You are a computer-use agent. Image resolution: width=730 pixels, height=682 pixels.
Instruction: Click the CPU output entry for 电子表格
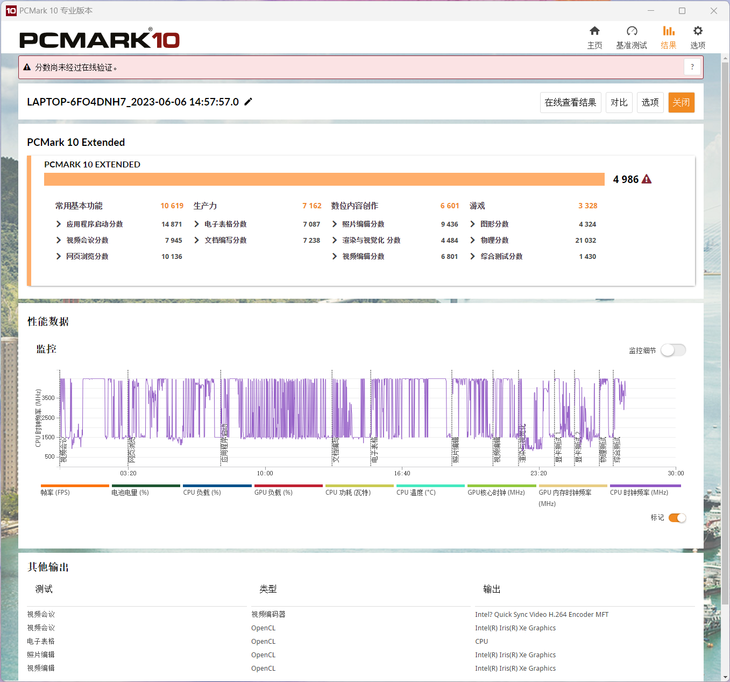(481, 641)
